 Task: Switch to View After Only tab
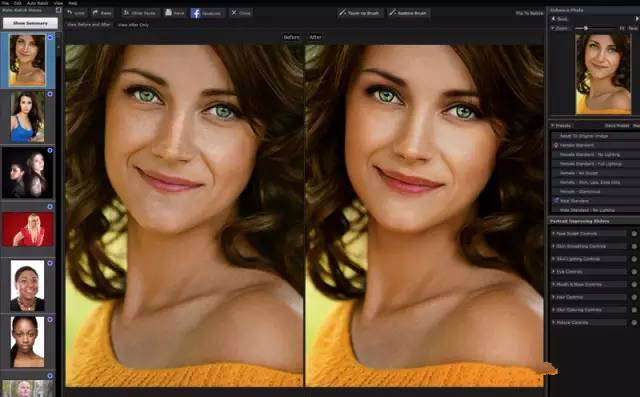click(133, 25)
